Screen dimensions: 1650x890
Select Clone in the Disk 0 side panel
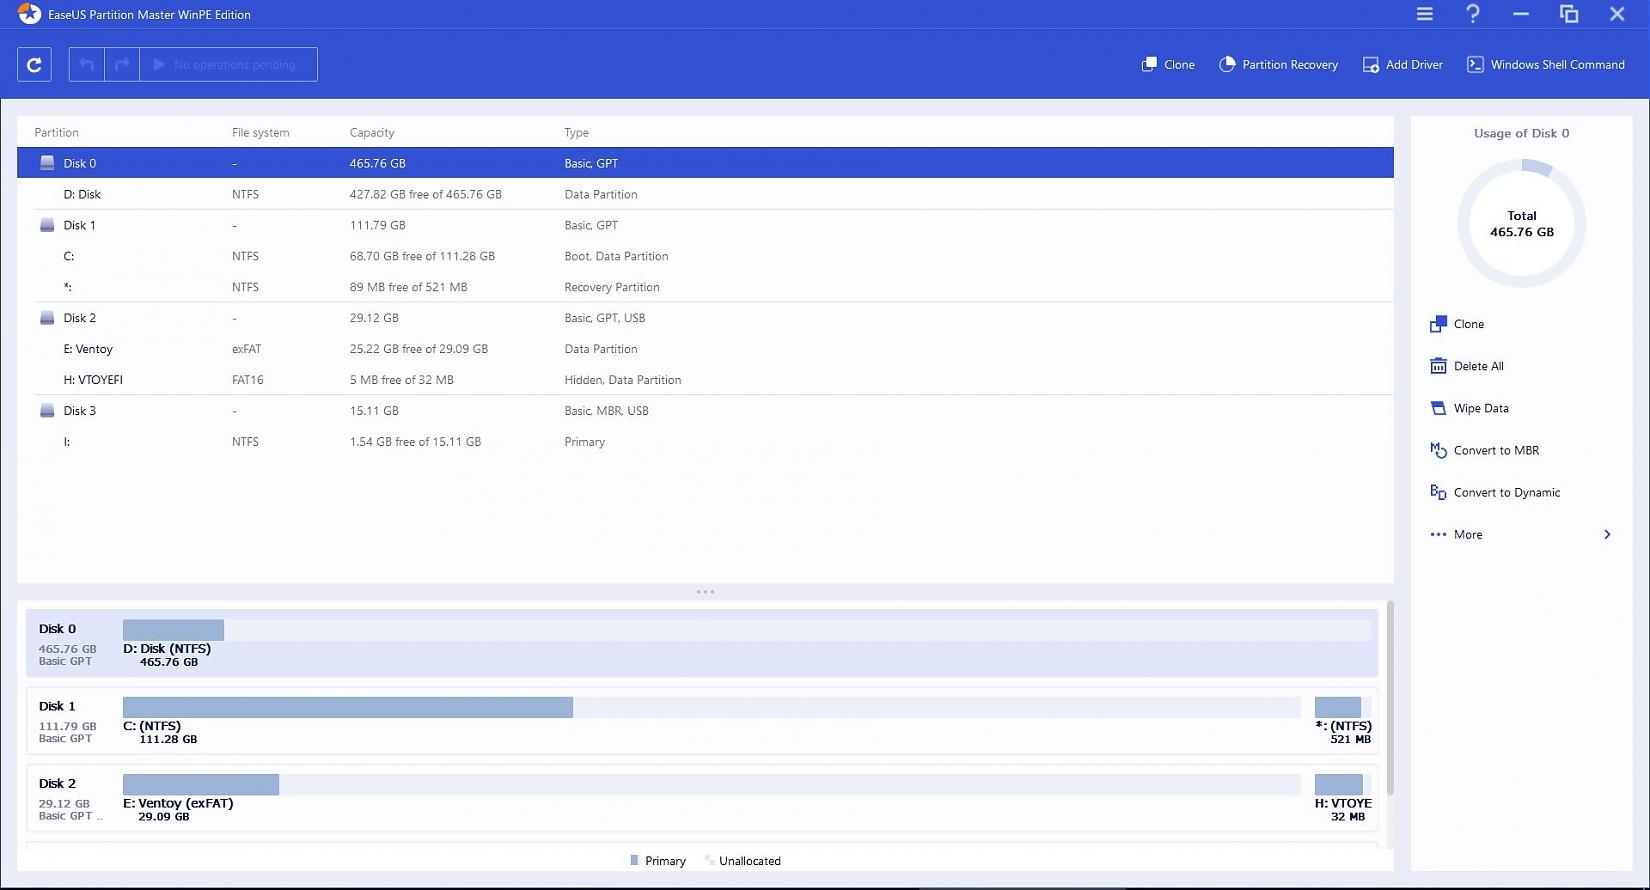pos(1457,324)
